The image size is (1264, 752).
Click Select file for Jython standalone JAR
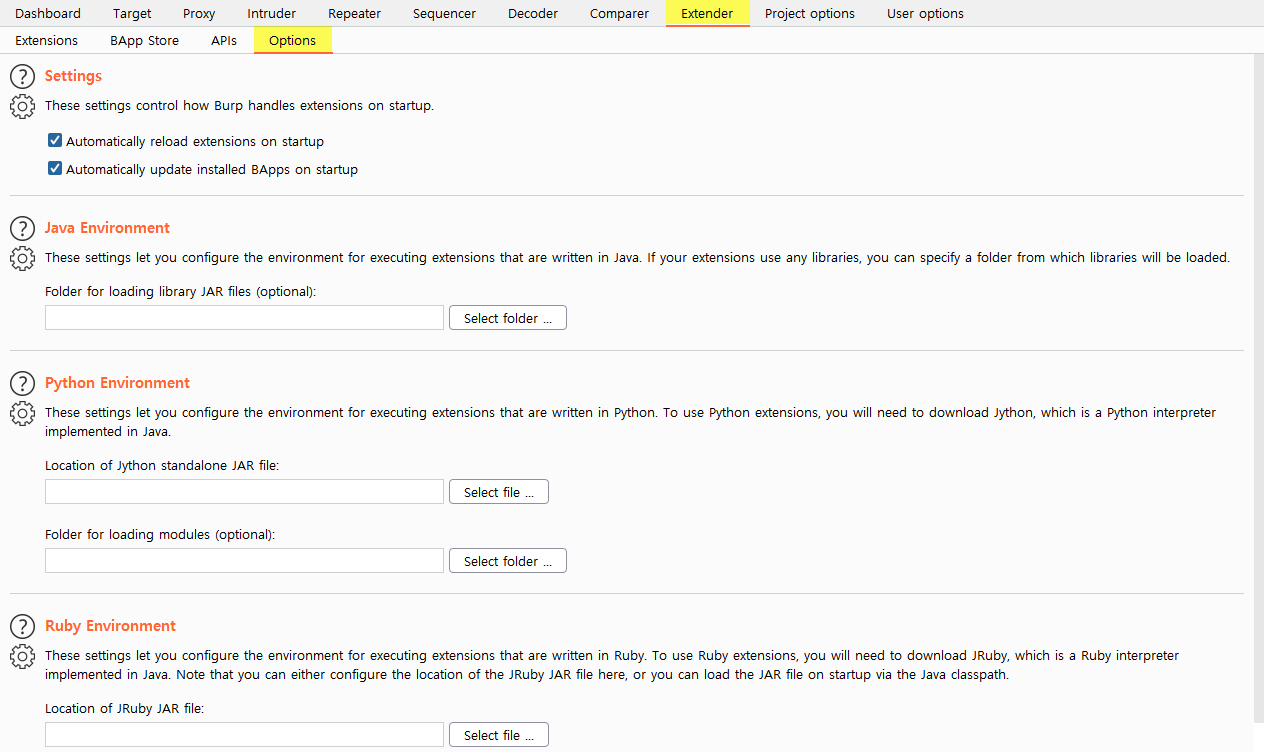pos(499,492)
